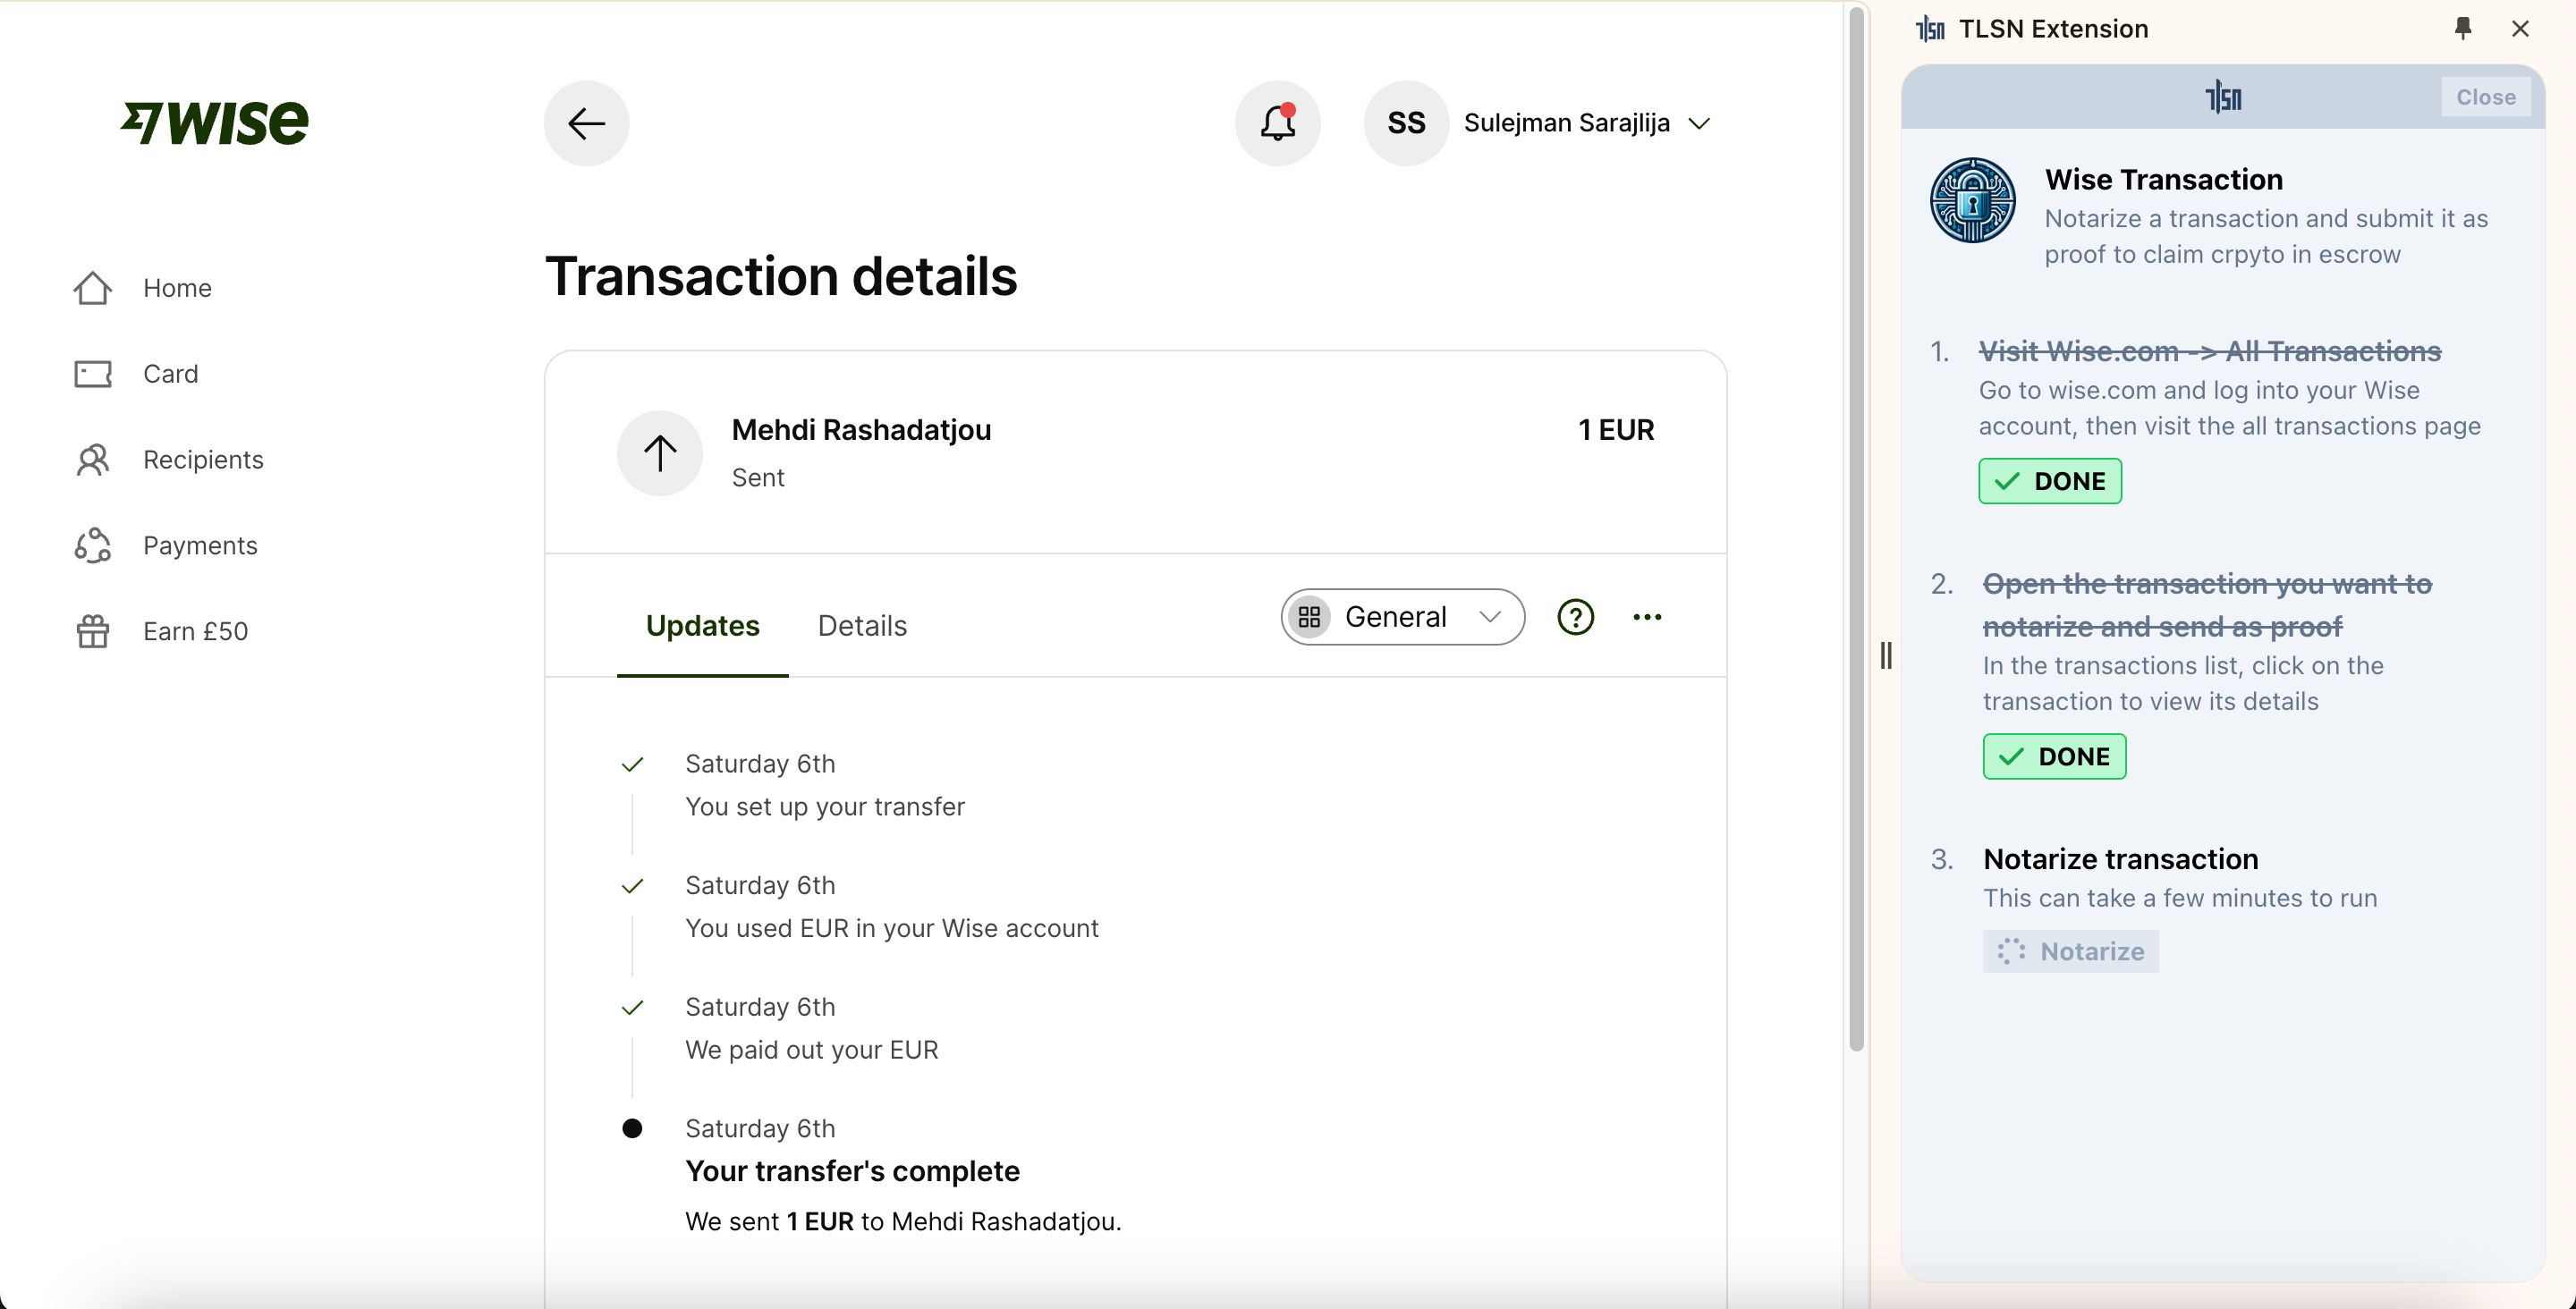This screenshot has width=2576, height=1309.
Task: Select the Card icon in sidebar
Action: 93,373
